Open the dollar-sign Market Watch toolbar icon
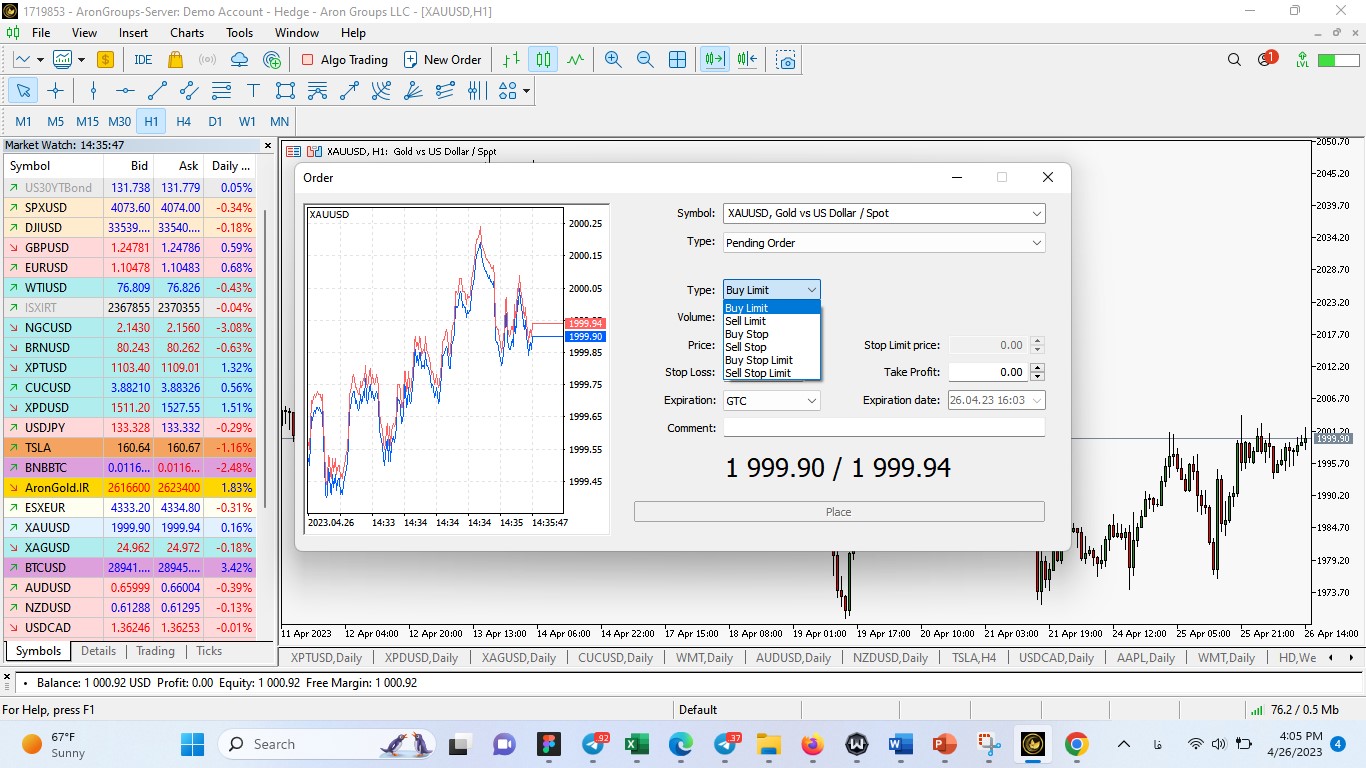Screen dimensions: 1366x768 [x=105, y=60]
